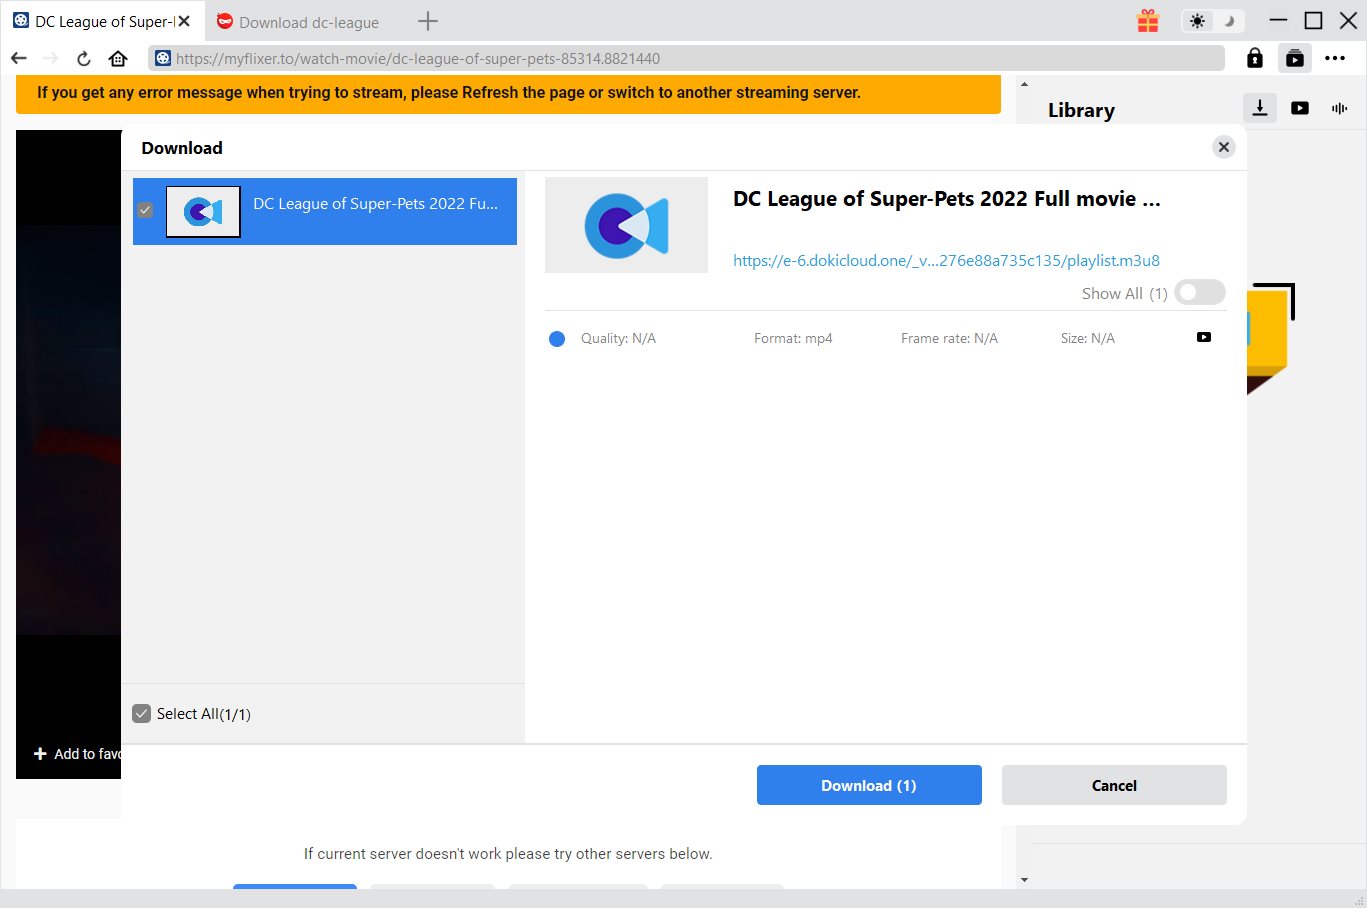Open the gift box promotion icon
The height and width of the screenshot is (908, 1367).
point(1147,21)
